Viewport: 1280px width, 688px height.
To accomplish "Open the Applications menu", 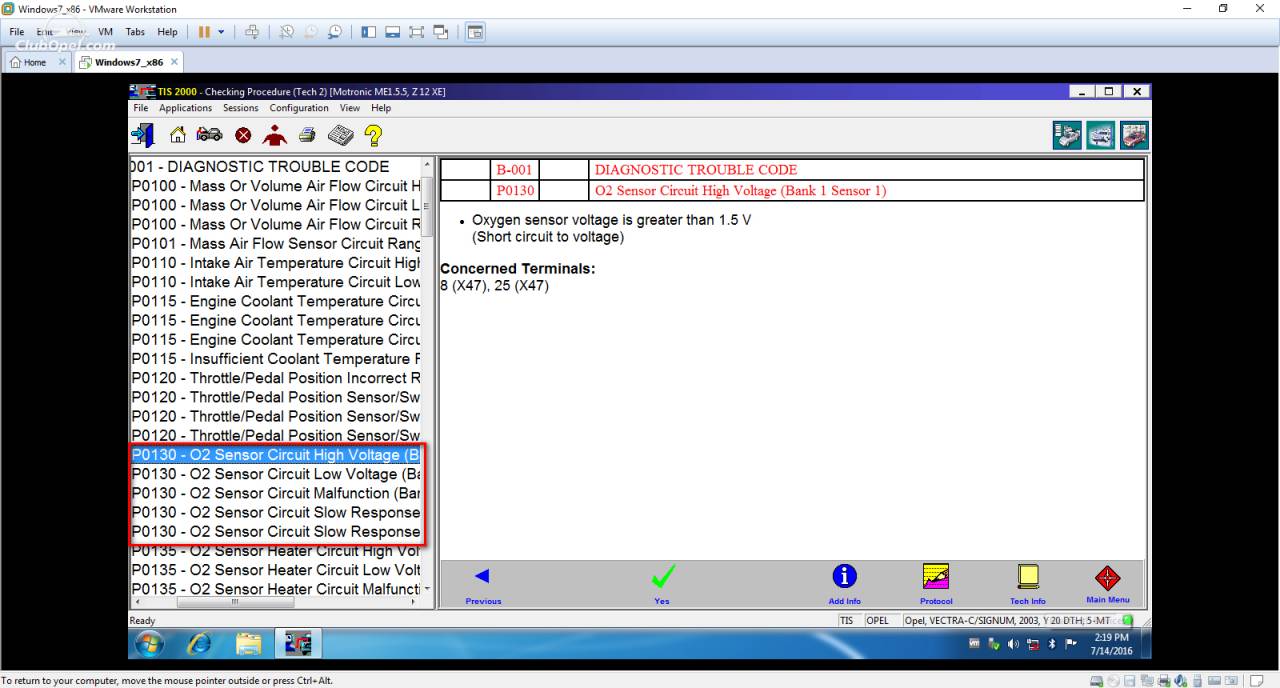I will 186,108.
